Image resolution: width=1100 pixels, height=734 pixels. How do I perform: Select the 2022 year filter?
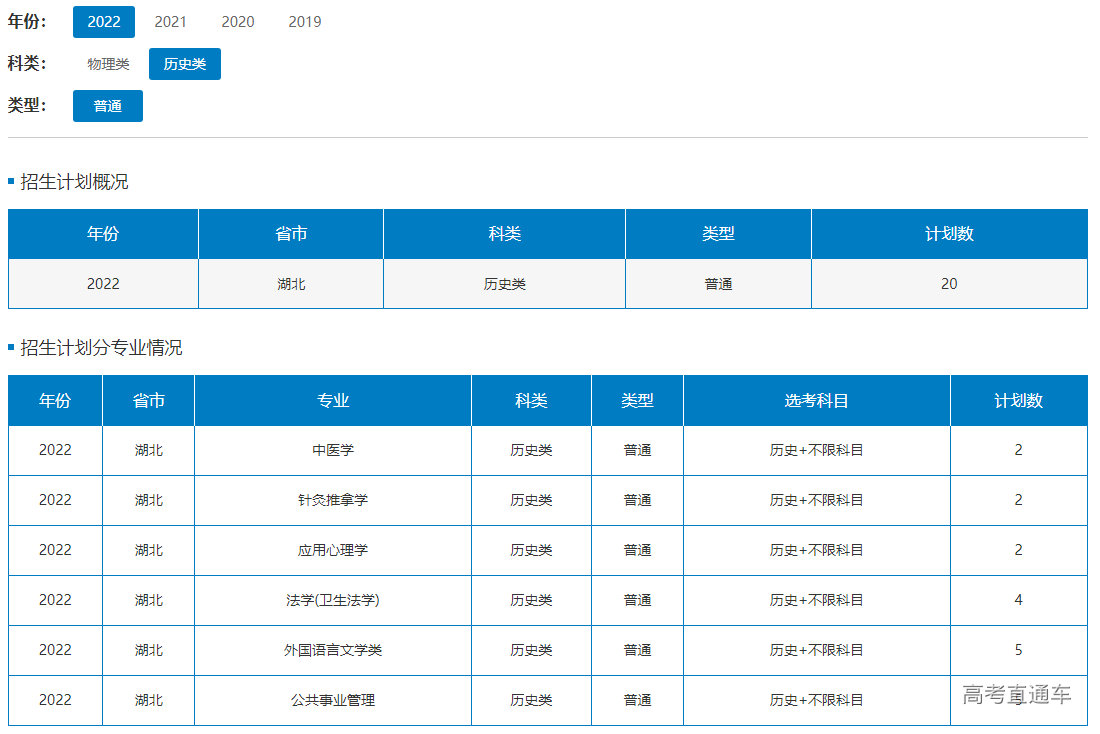coord(103,22)
